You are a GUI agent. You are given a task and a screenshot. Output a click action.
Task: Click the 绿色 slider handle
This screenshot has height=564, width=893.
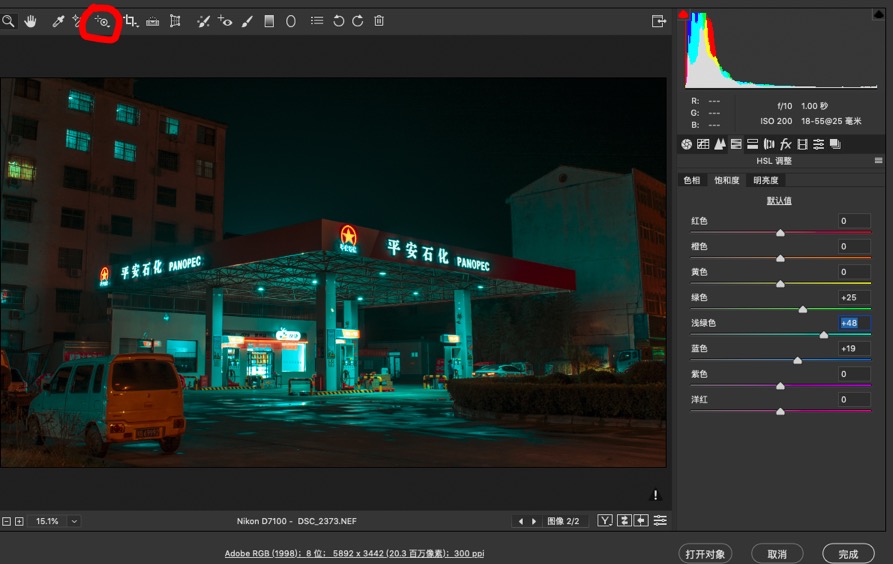[x=802, y=309]
